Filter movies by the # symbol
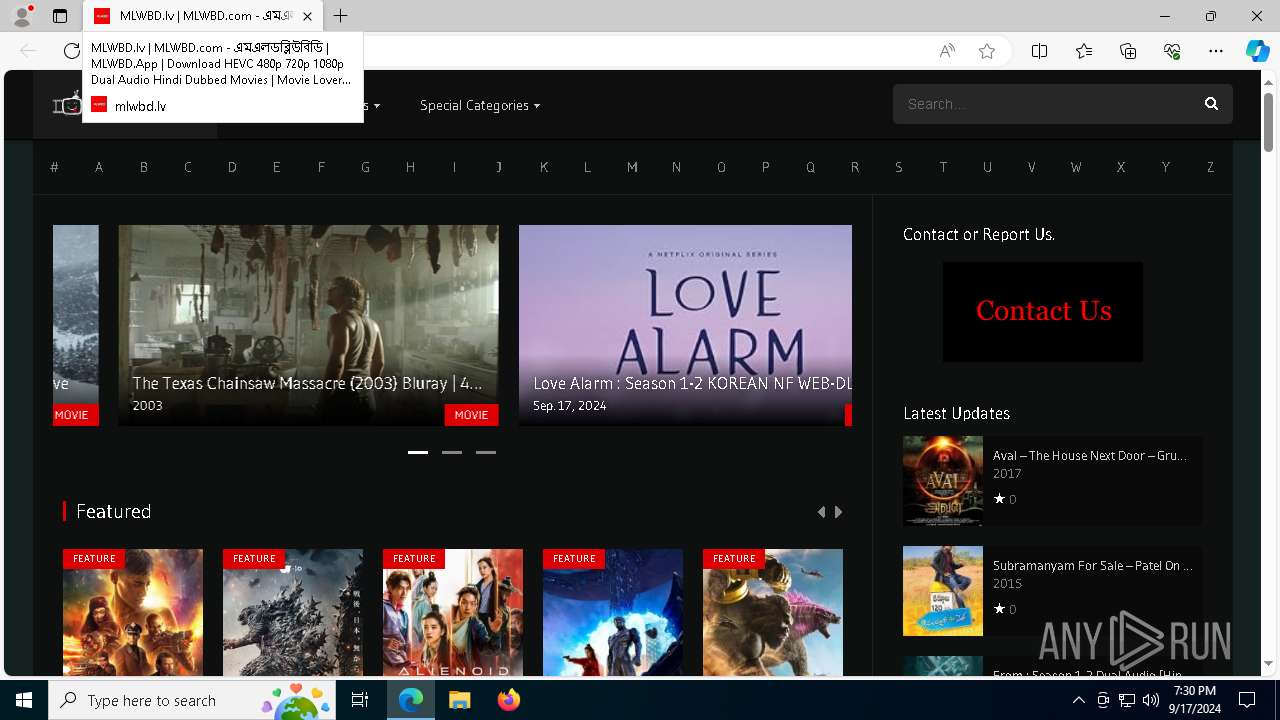This screenshot has height=720, width=1280. 54,167
